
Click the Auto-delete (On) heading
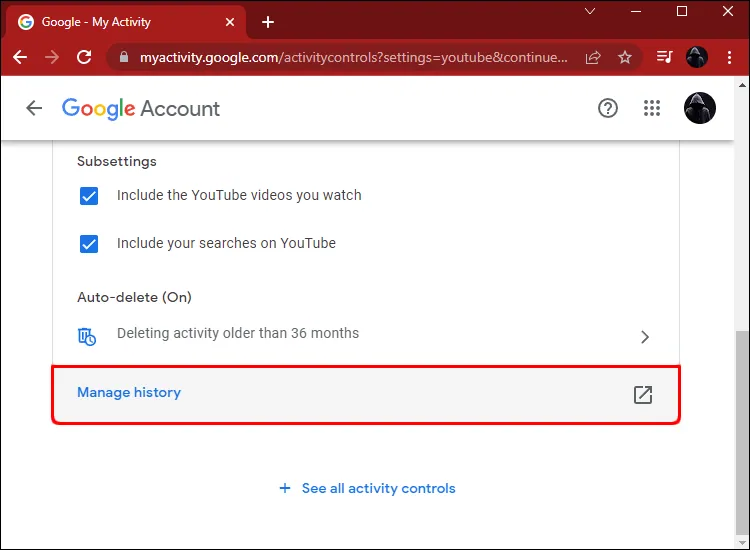pos(134,297)
